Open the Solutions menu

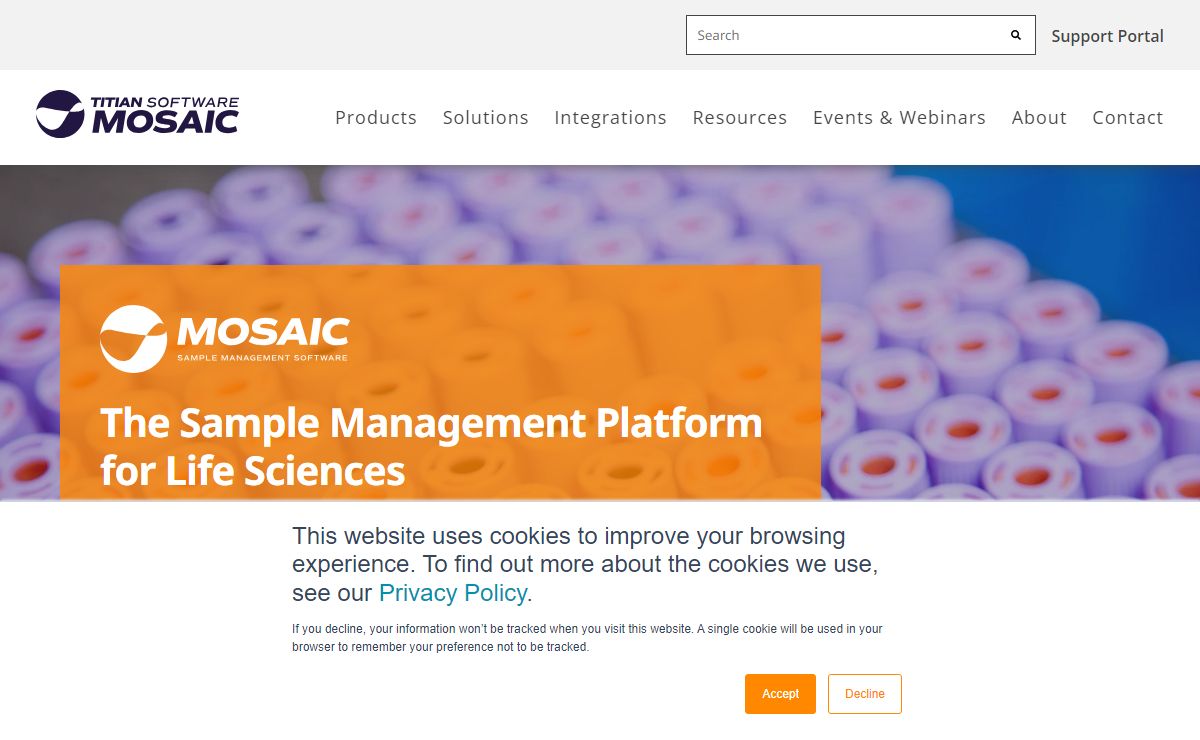486,117
